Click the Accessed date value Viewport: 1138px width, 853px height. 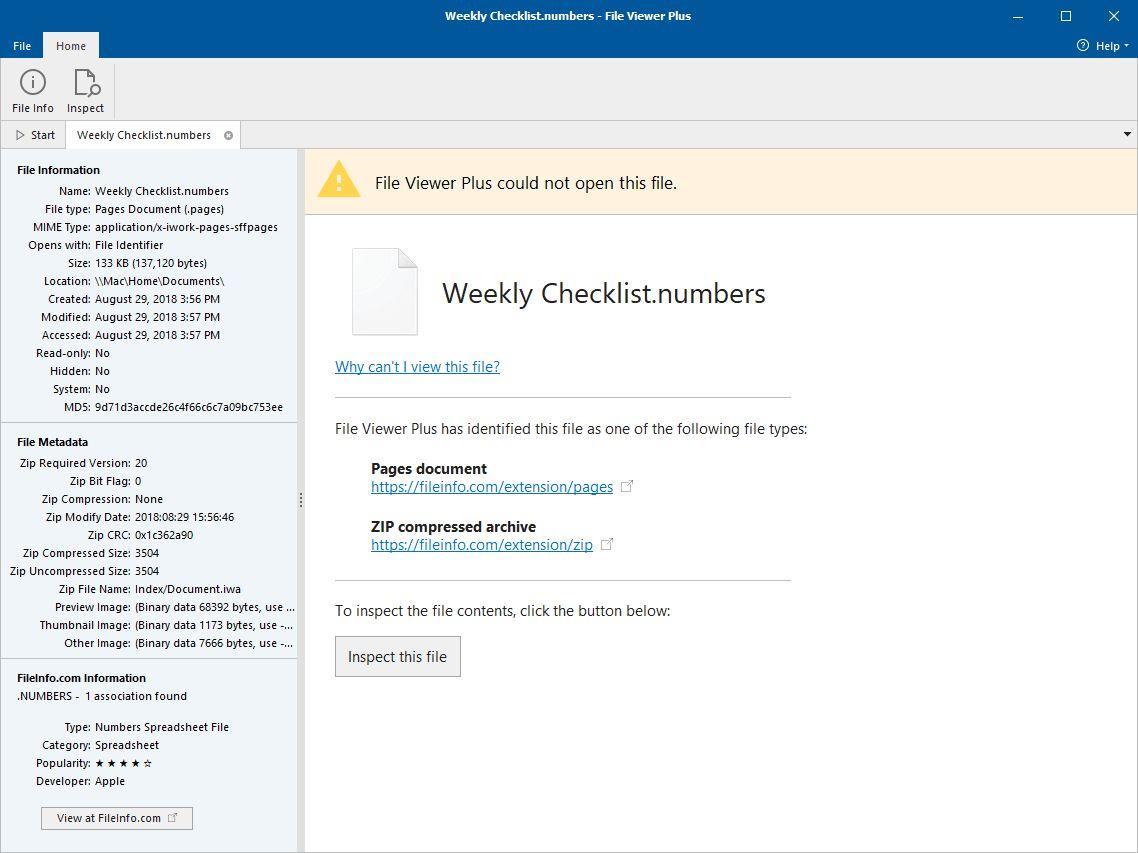[157, 335]
